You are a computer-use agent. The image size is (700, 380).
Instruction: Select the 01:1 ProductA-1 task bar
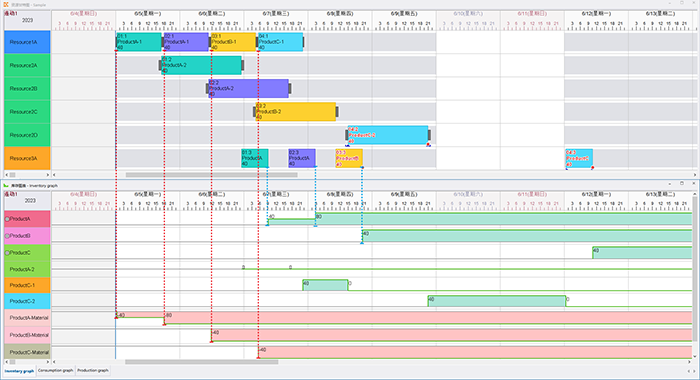point(139,42)
